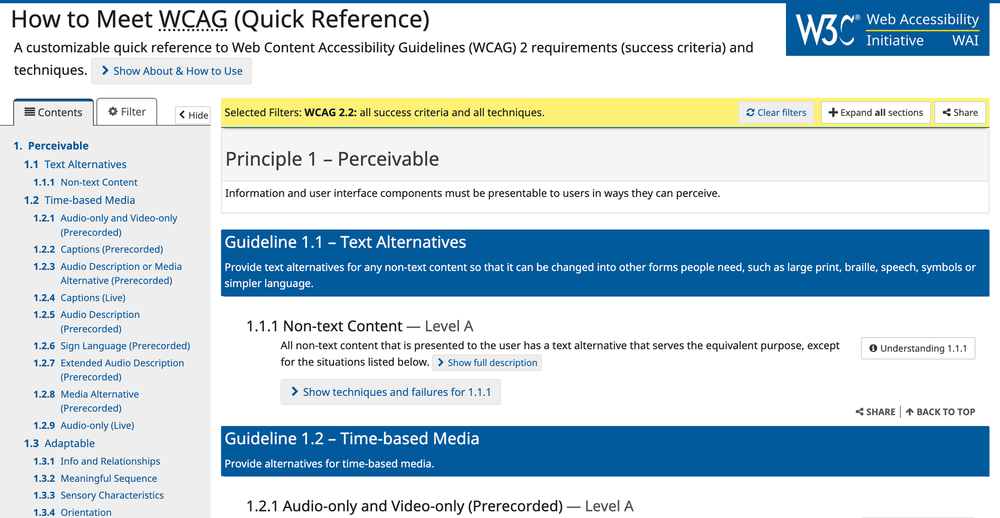Click the Guideline 1.2 – Time-based Media heading
Screen dimensions: 1000x518
point(351,439)
